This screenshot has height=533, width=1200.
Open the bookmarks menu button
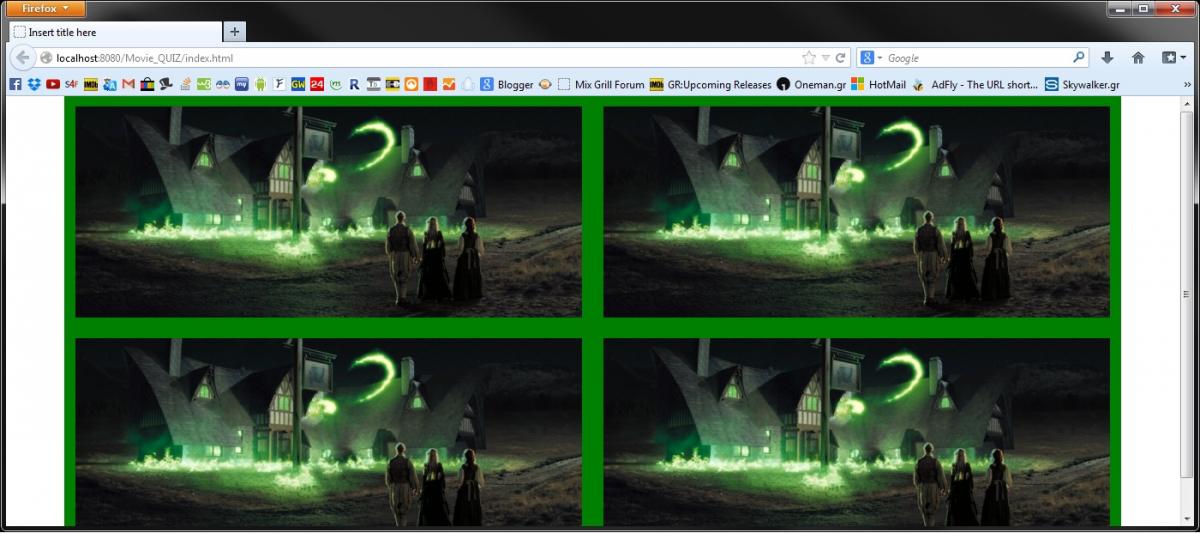click(1174, 58)
